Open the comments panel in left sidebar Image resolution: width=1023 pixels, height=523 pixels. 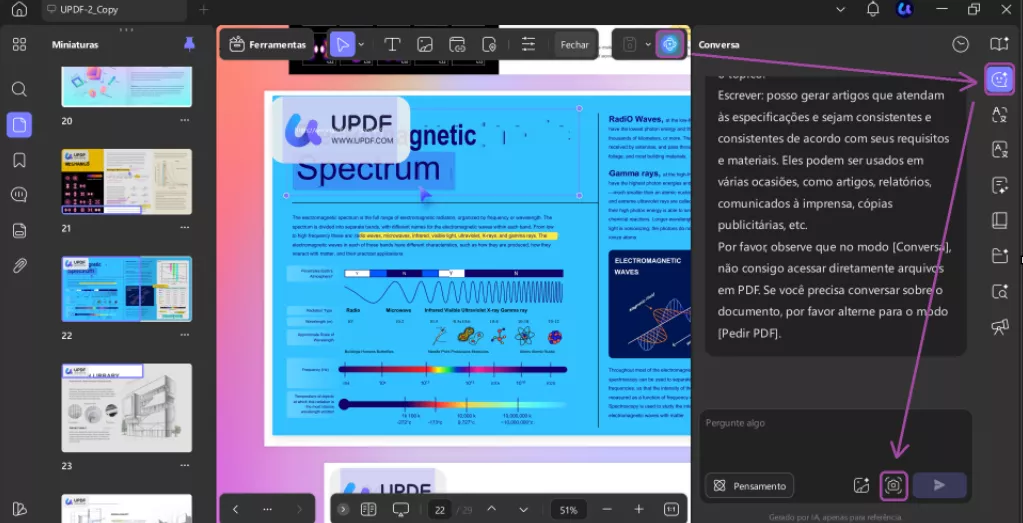pyautogui.click(x=20, y=194)
